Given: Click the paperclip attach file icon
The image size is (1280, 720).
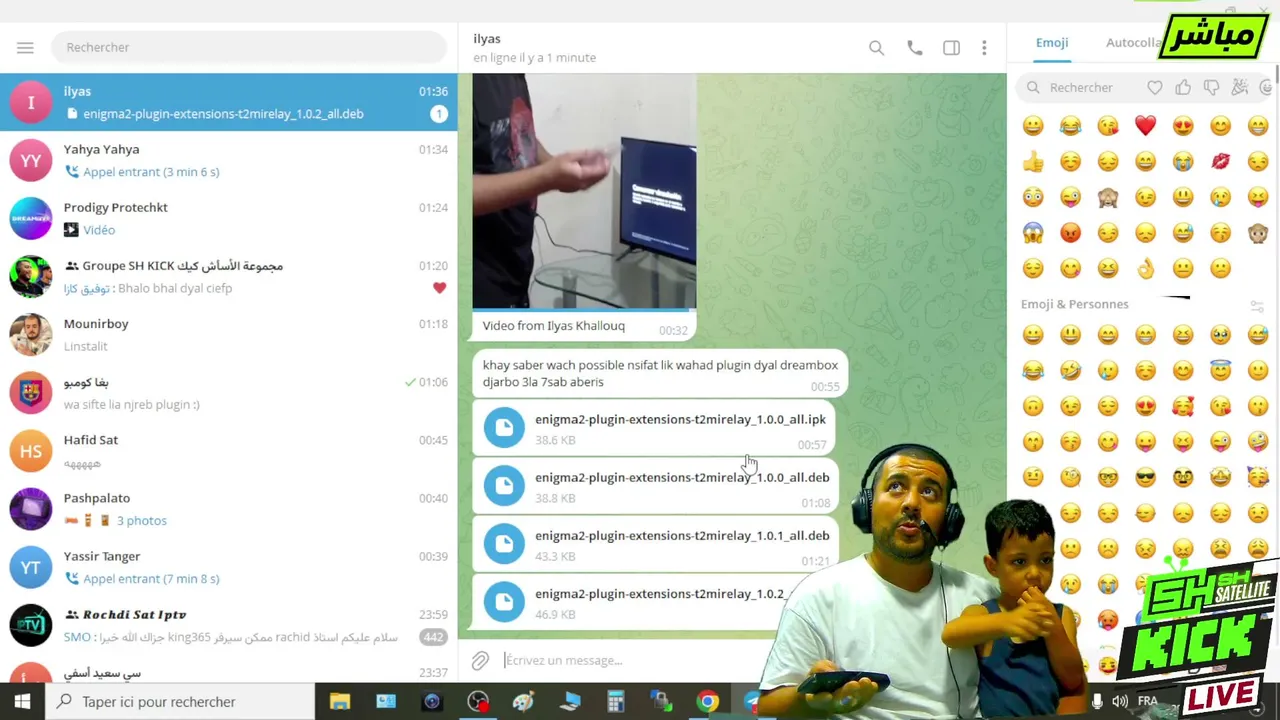Looking at the screenshot, I should (480, 660).
